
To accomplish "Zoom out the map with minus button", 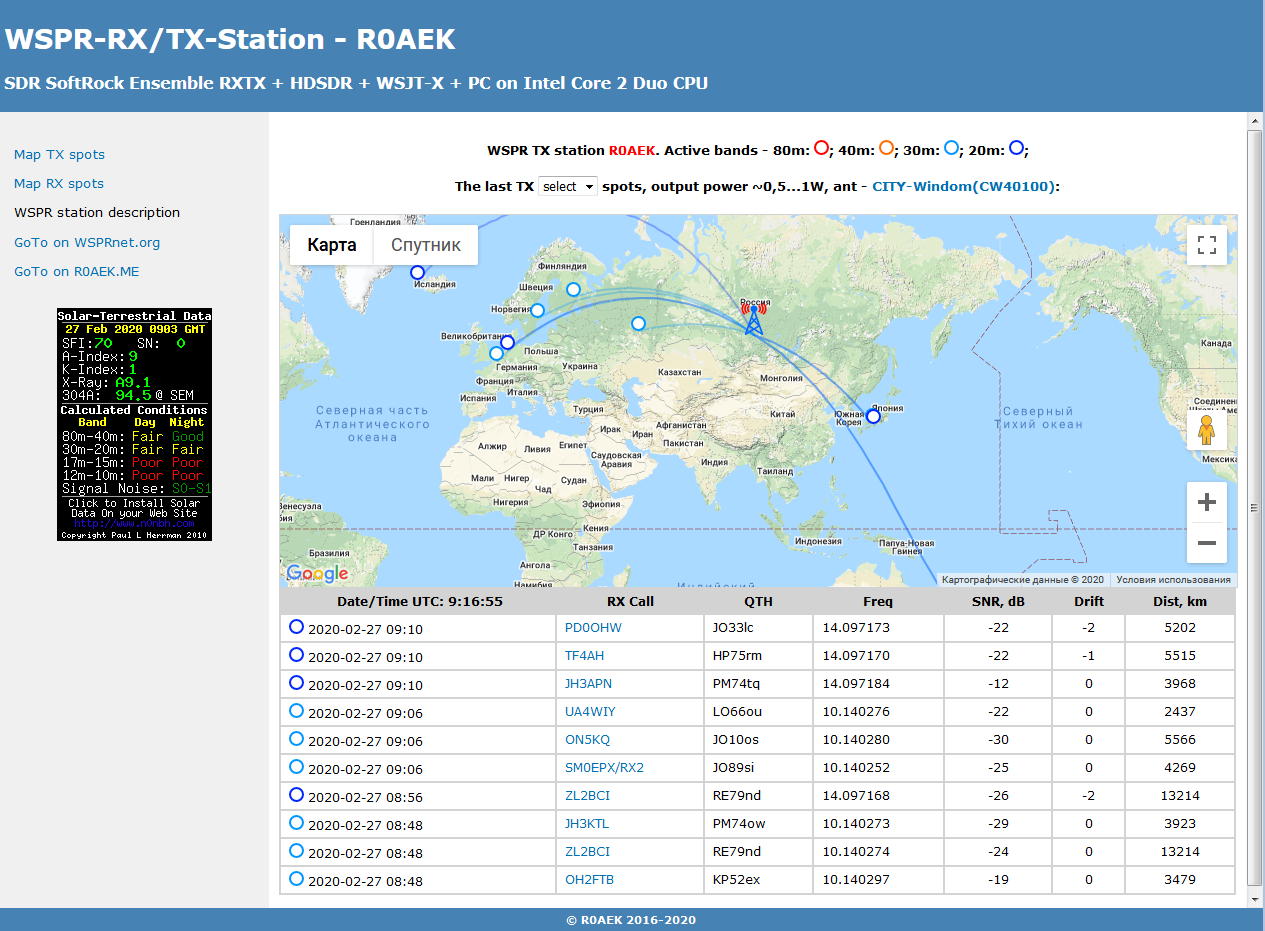I will pos(1207,543).
